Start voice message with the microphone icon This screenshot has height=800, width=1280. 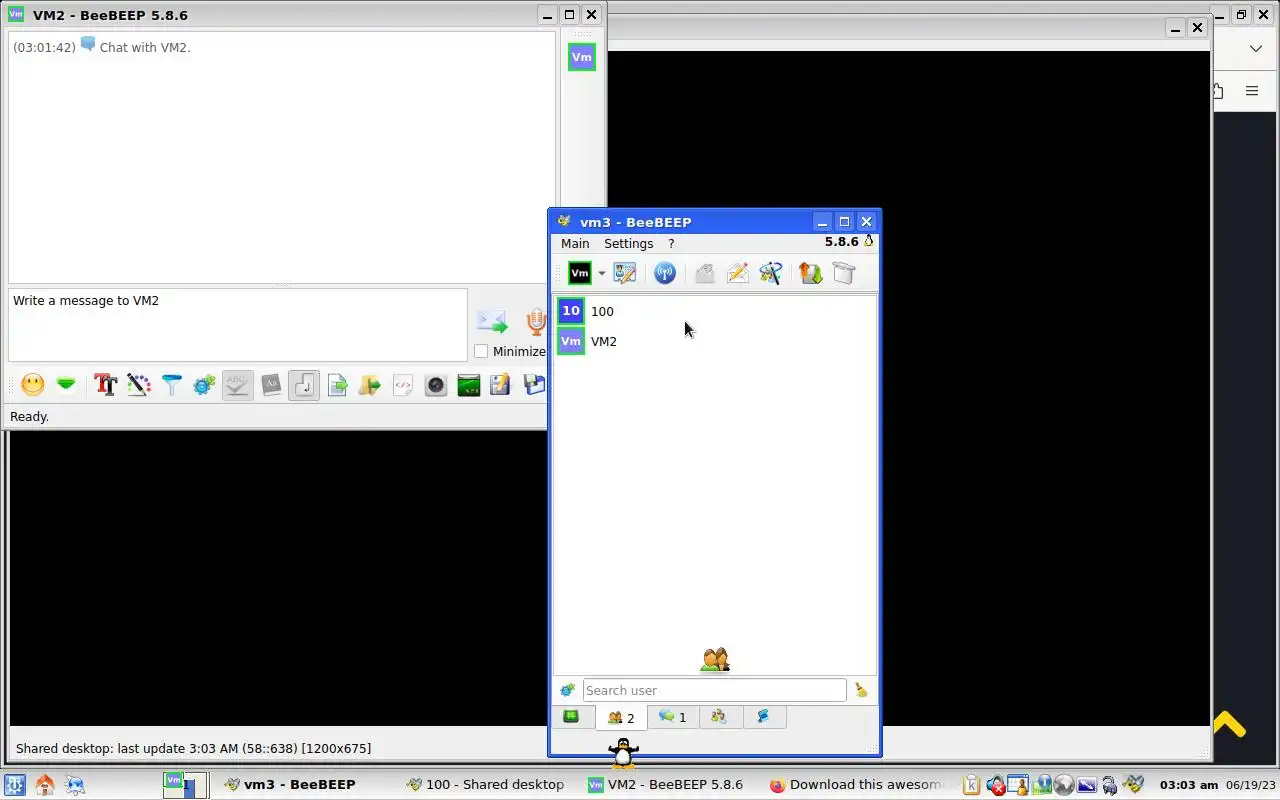536,321
